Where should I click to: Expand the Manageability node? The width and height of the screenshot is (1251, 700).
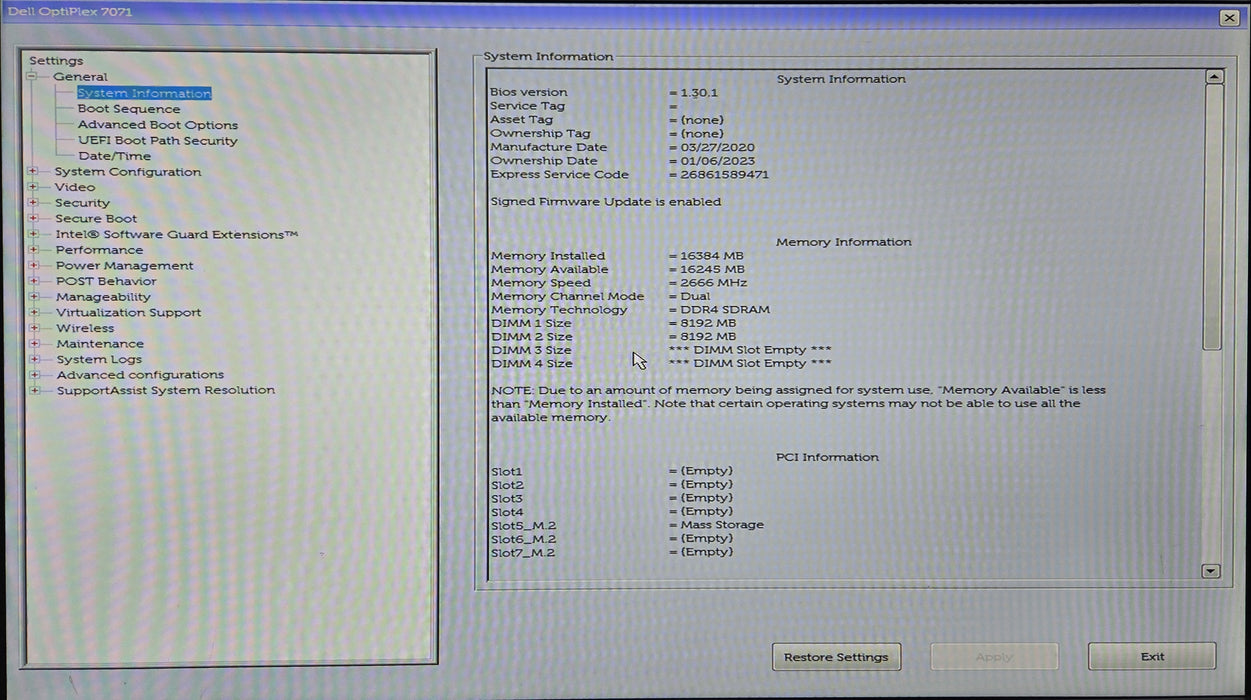(33, 297)
